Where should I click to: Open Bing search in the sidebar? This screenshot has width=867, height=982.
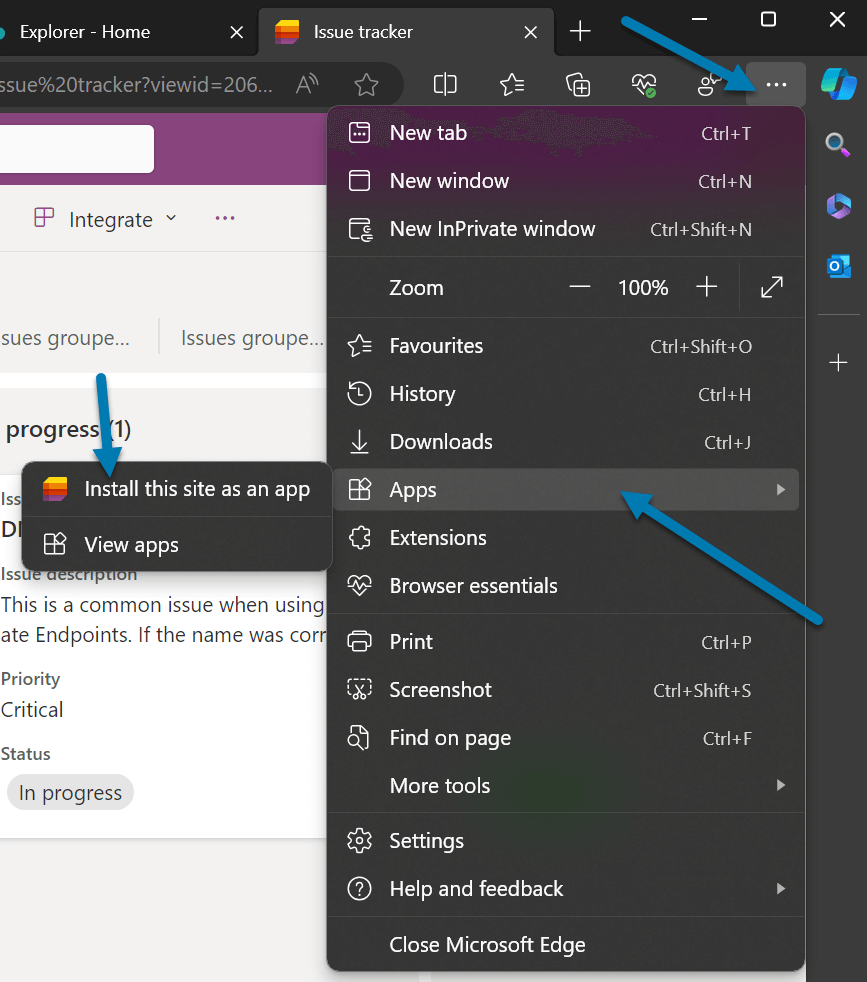(838, 144)
